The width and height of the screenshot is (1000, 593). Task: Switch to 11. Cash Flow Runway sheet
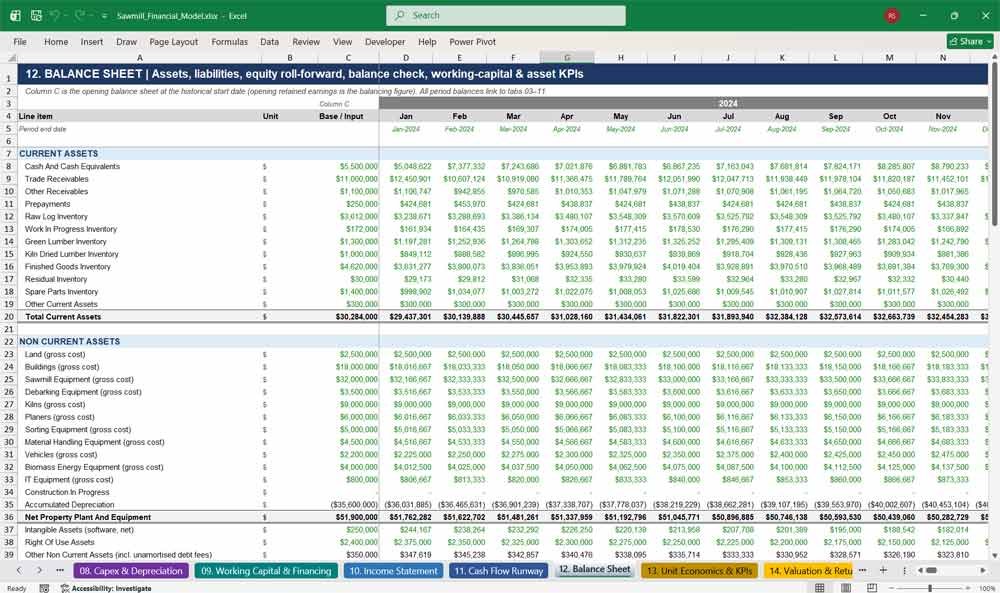point(498,571)
